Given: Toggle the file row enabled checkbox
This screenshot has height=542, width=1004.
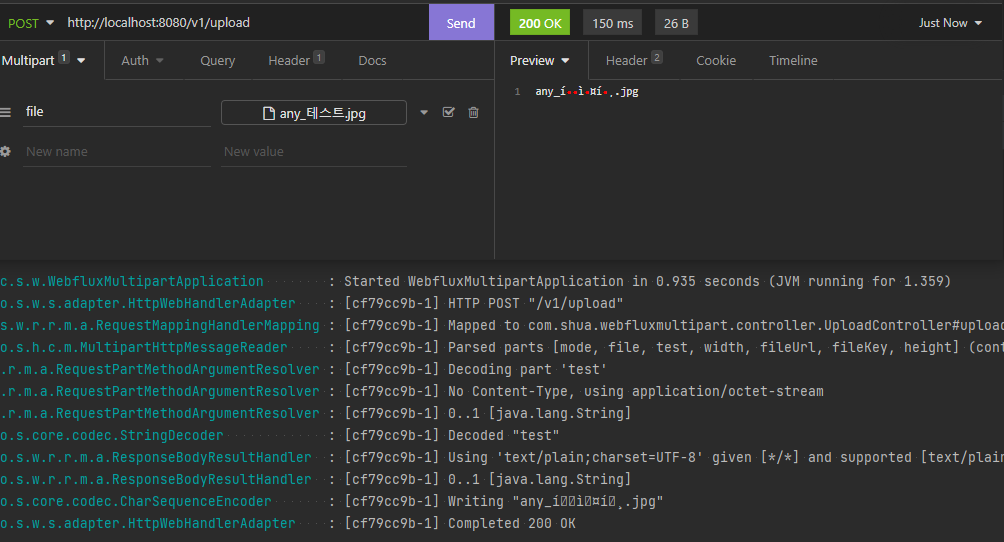Looking at the screenshot, I should click(448, 112).
